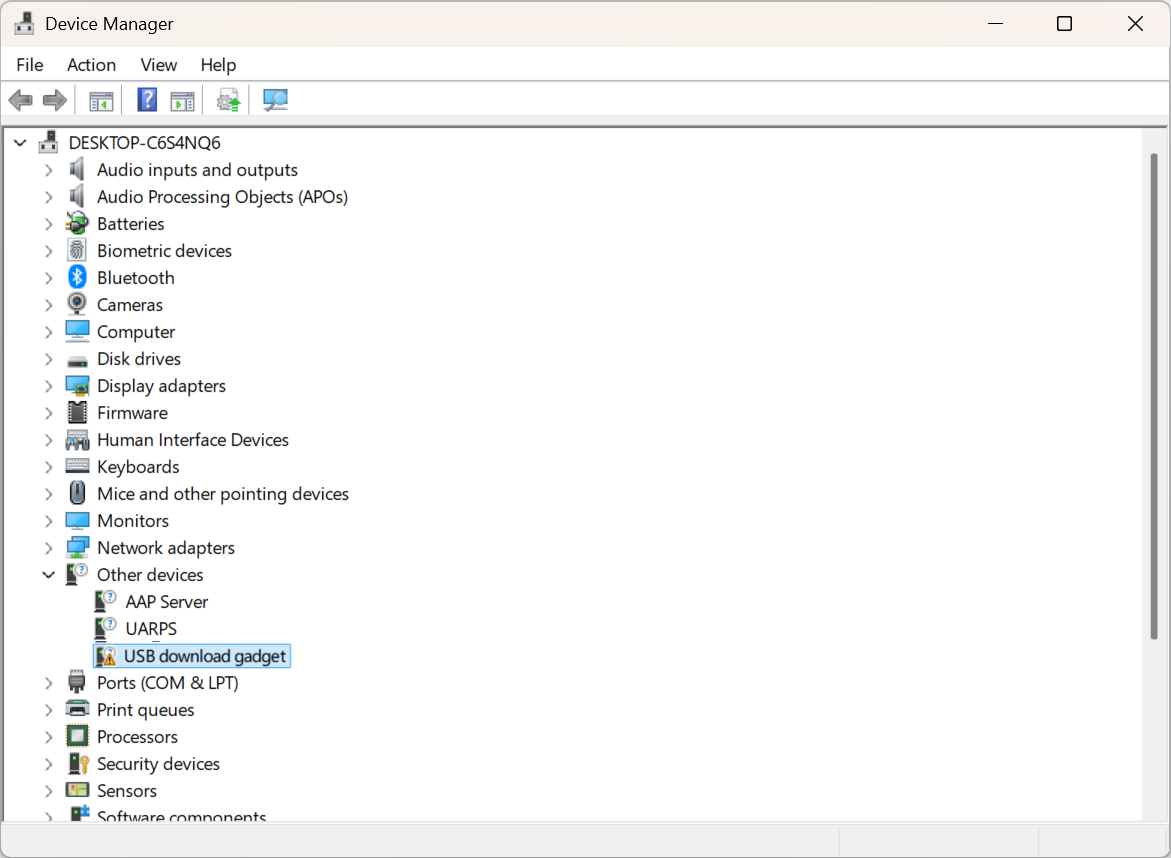Open Help using the blue question mark icon
This screenshot has width=1171, height=858.
(146, 99)
